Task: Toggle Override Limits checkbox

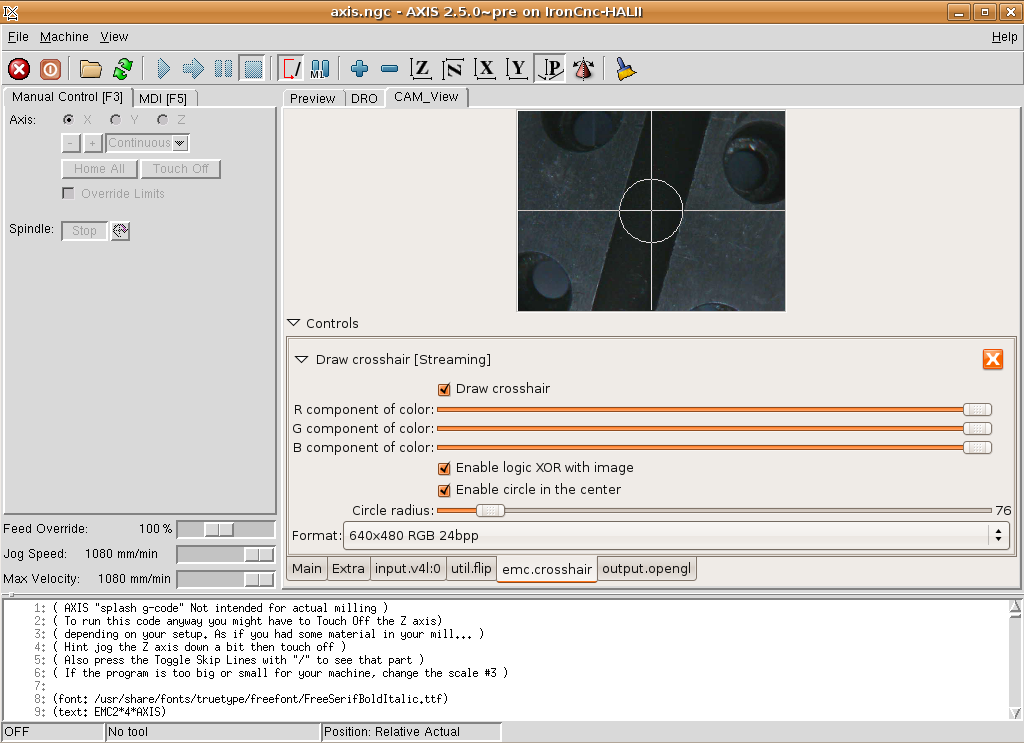Action: tap(68, 193)
